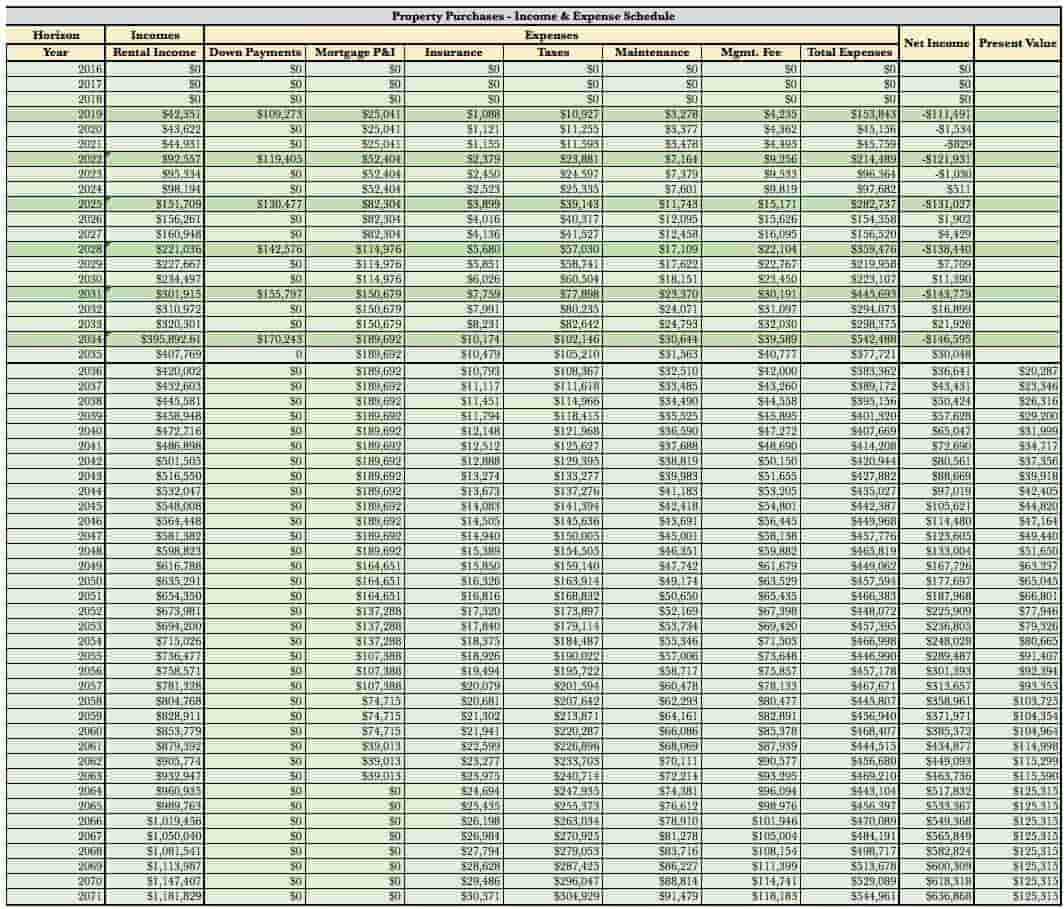Click management fee $42,000 for 2036

click(750, 372)
